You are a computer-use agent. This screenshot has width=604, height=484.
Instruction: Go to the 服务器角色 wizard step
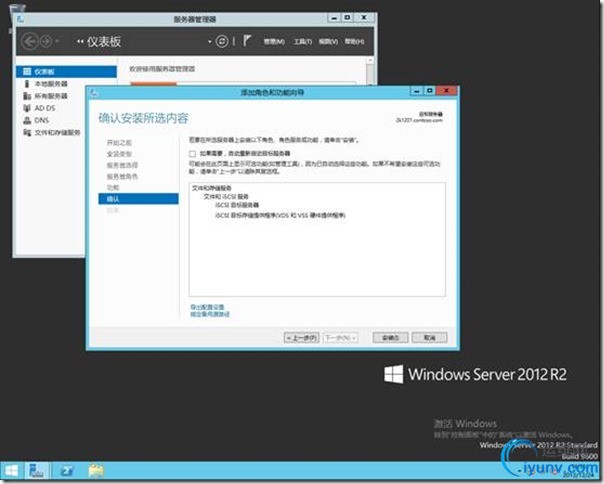click(x=122, y=176)
